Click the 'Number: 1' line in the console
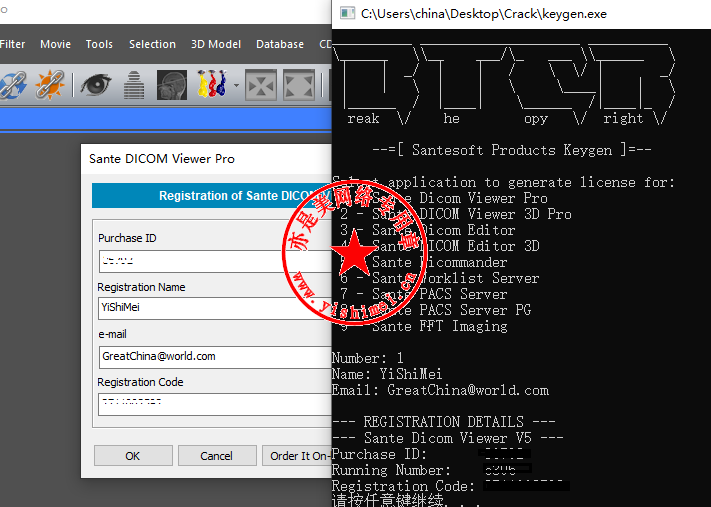The width and height of the screenshot is (711, 507). tap(368, 358)
